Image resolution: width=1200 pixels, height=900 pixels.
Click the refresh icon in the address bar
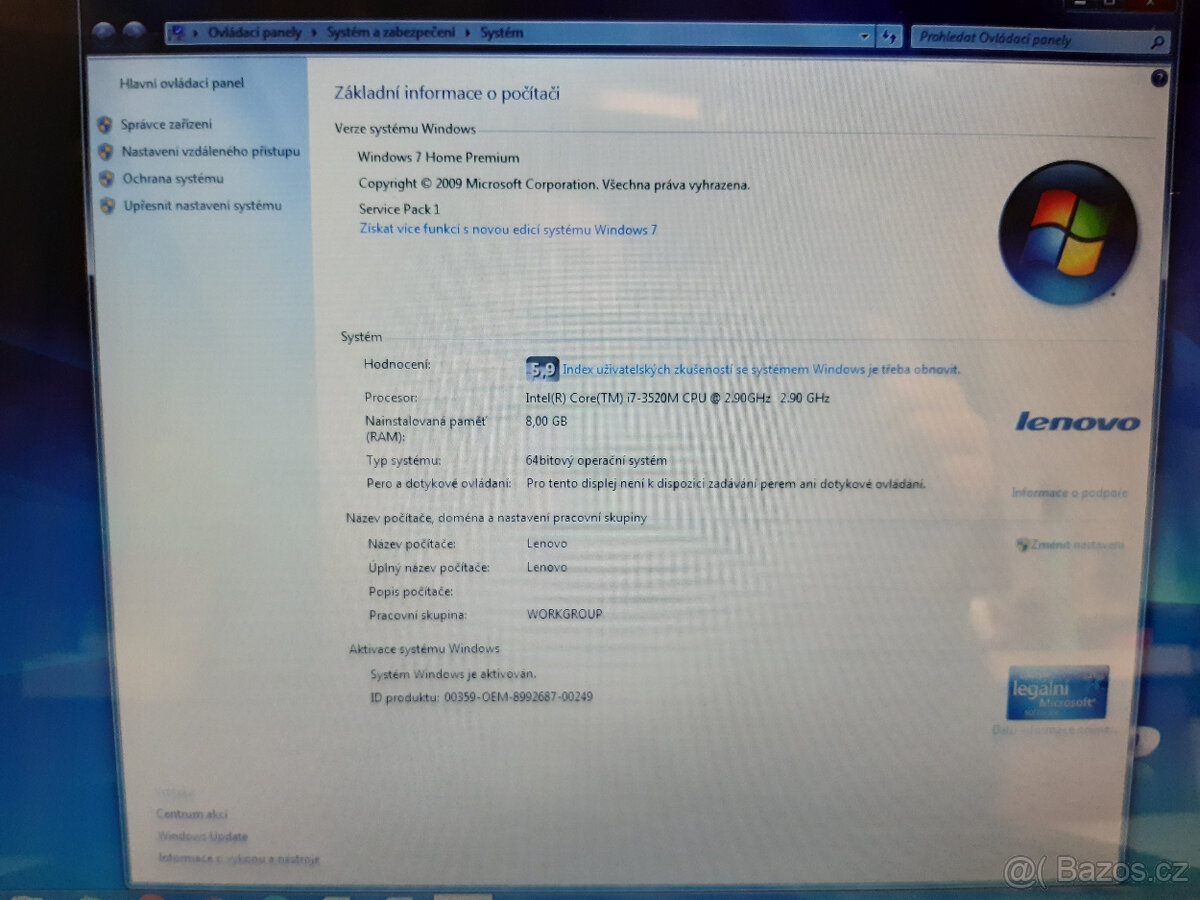[x=890, y=36]
